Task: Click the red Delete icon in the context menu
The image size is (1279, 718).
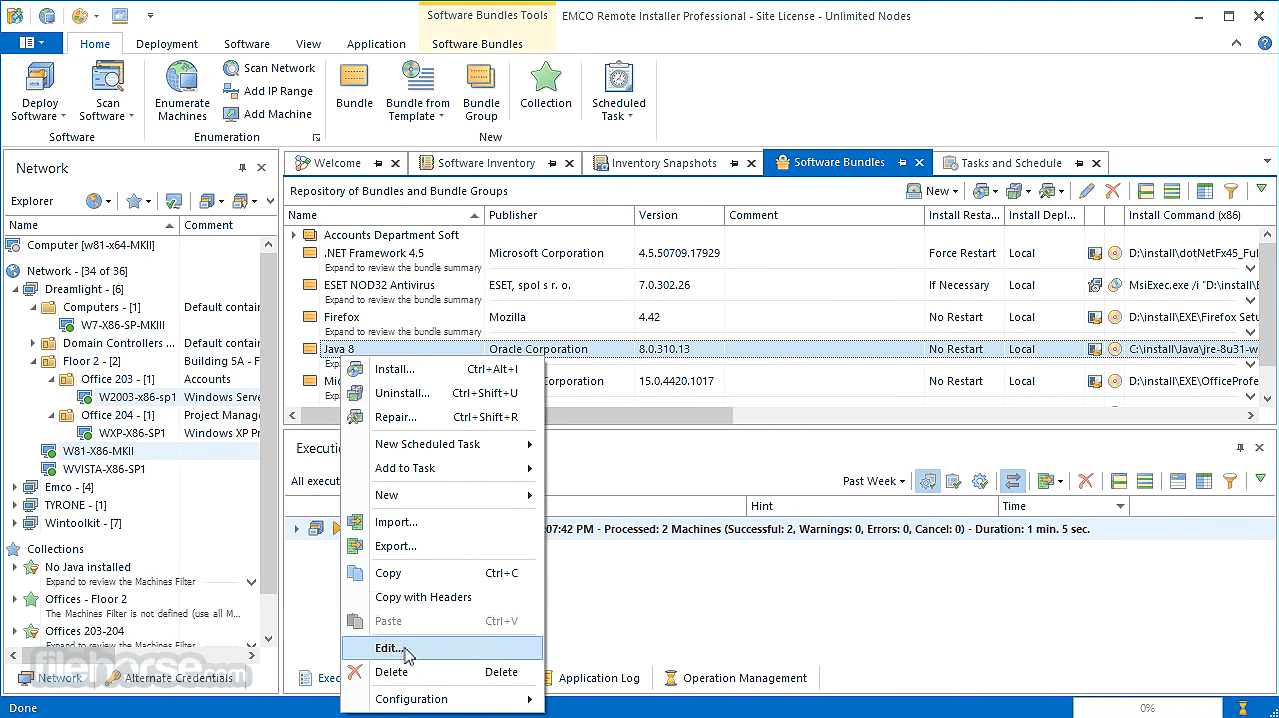Action: point(355,672)
